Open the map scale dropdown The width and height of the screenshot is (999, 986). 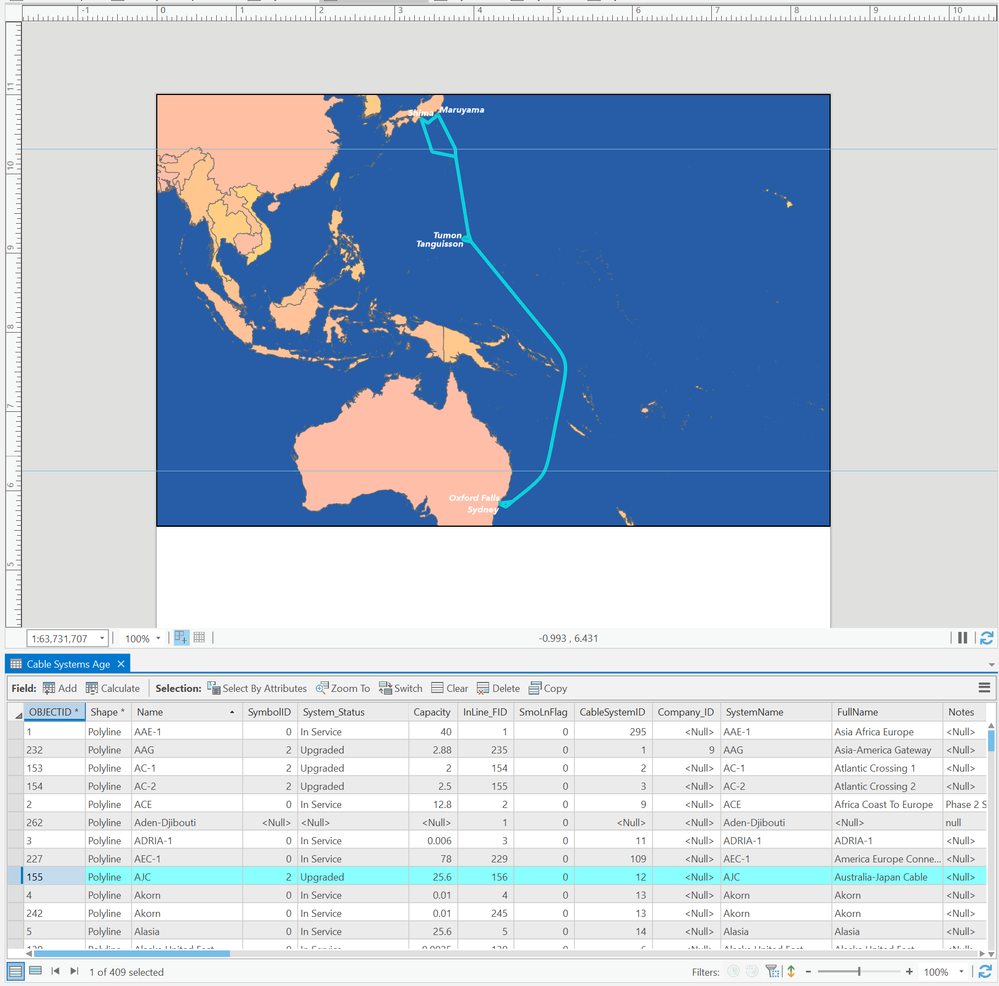pos(102,639)
